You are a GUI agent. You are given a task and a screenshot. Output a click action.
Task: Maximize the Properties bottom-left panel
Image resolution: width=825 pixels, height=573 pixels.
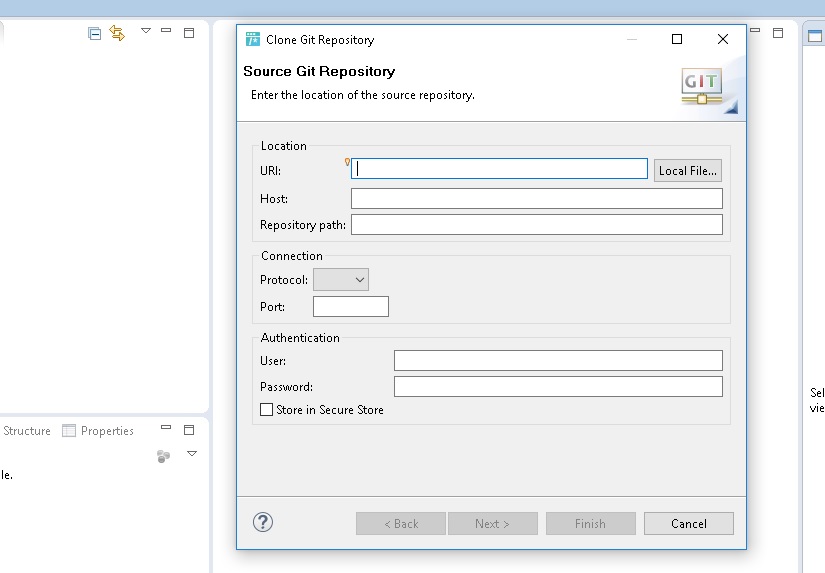[x=189, y=430]
